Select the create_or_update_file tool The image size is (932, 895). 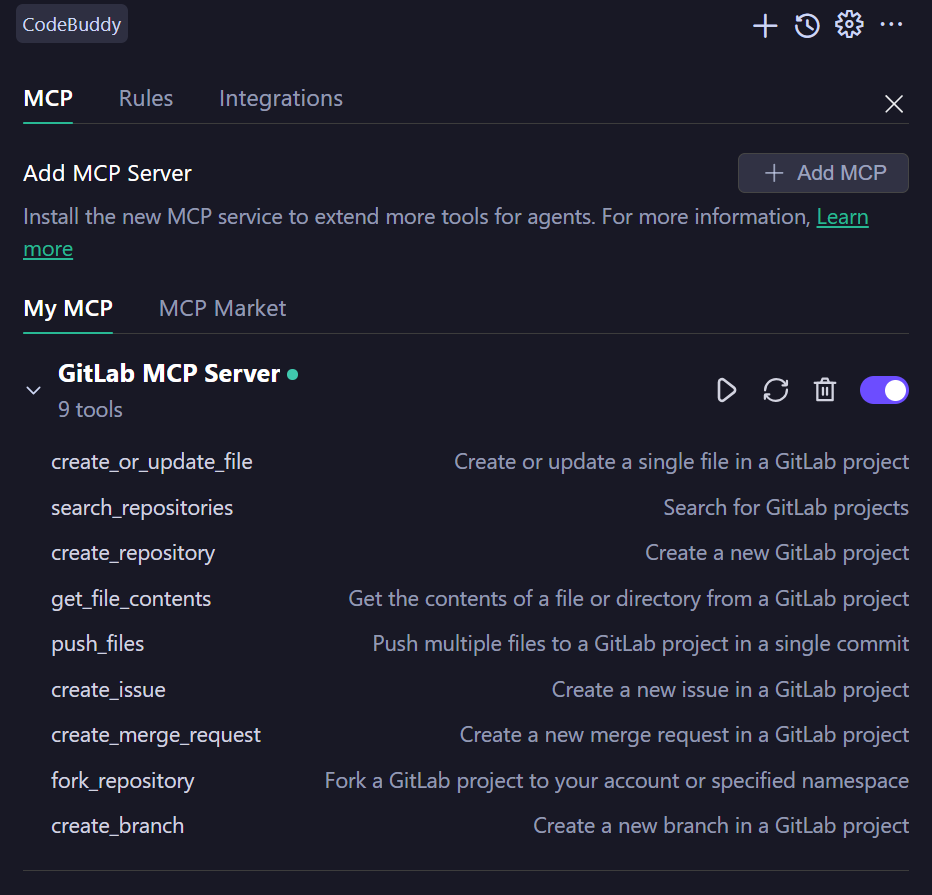pyautogui.click(x=152, y=462)
